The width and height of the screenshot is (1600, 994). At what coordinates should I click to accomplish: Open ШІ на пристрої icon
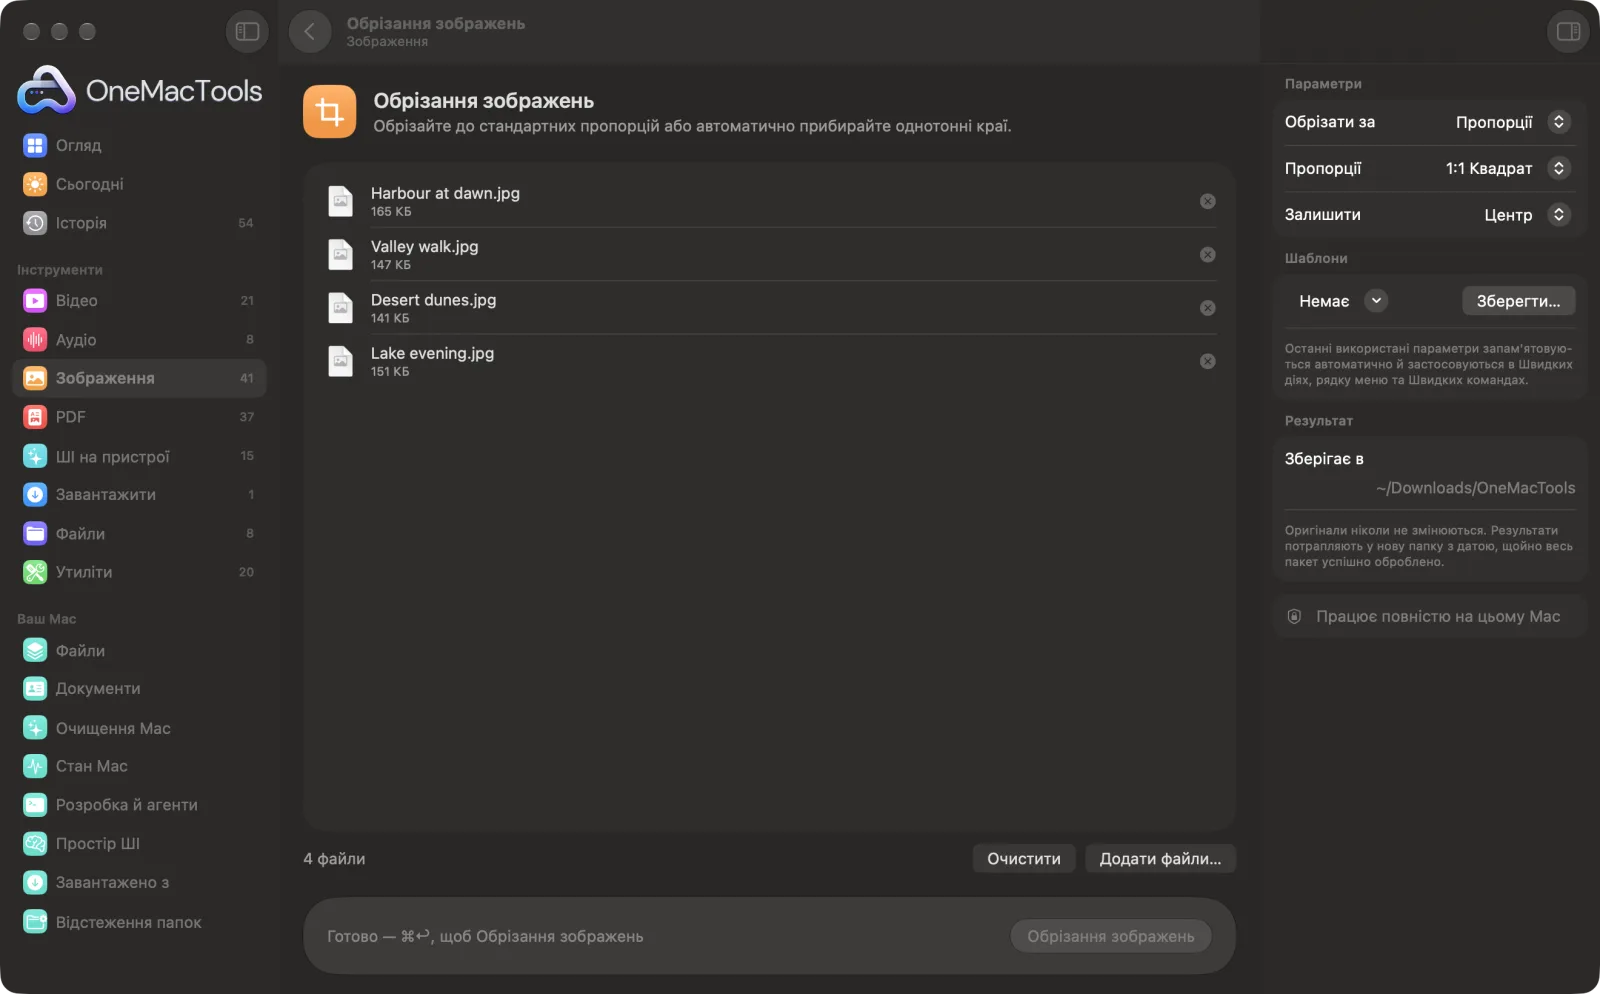35,456
